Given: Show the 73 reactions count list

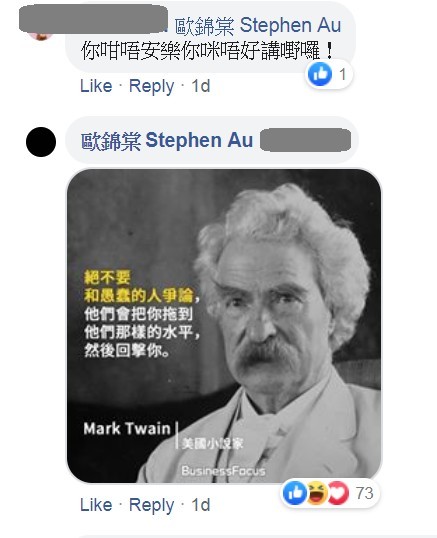Looking at the screenshot, I should click(x=364, y=493).
